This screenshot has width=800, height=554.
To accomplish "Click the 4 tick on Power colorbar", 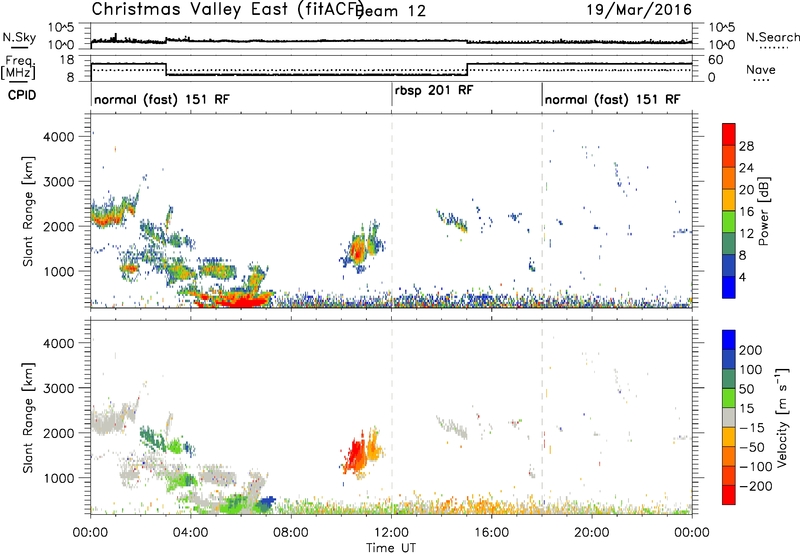I will tap(742, 277).
